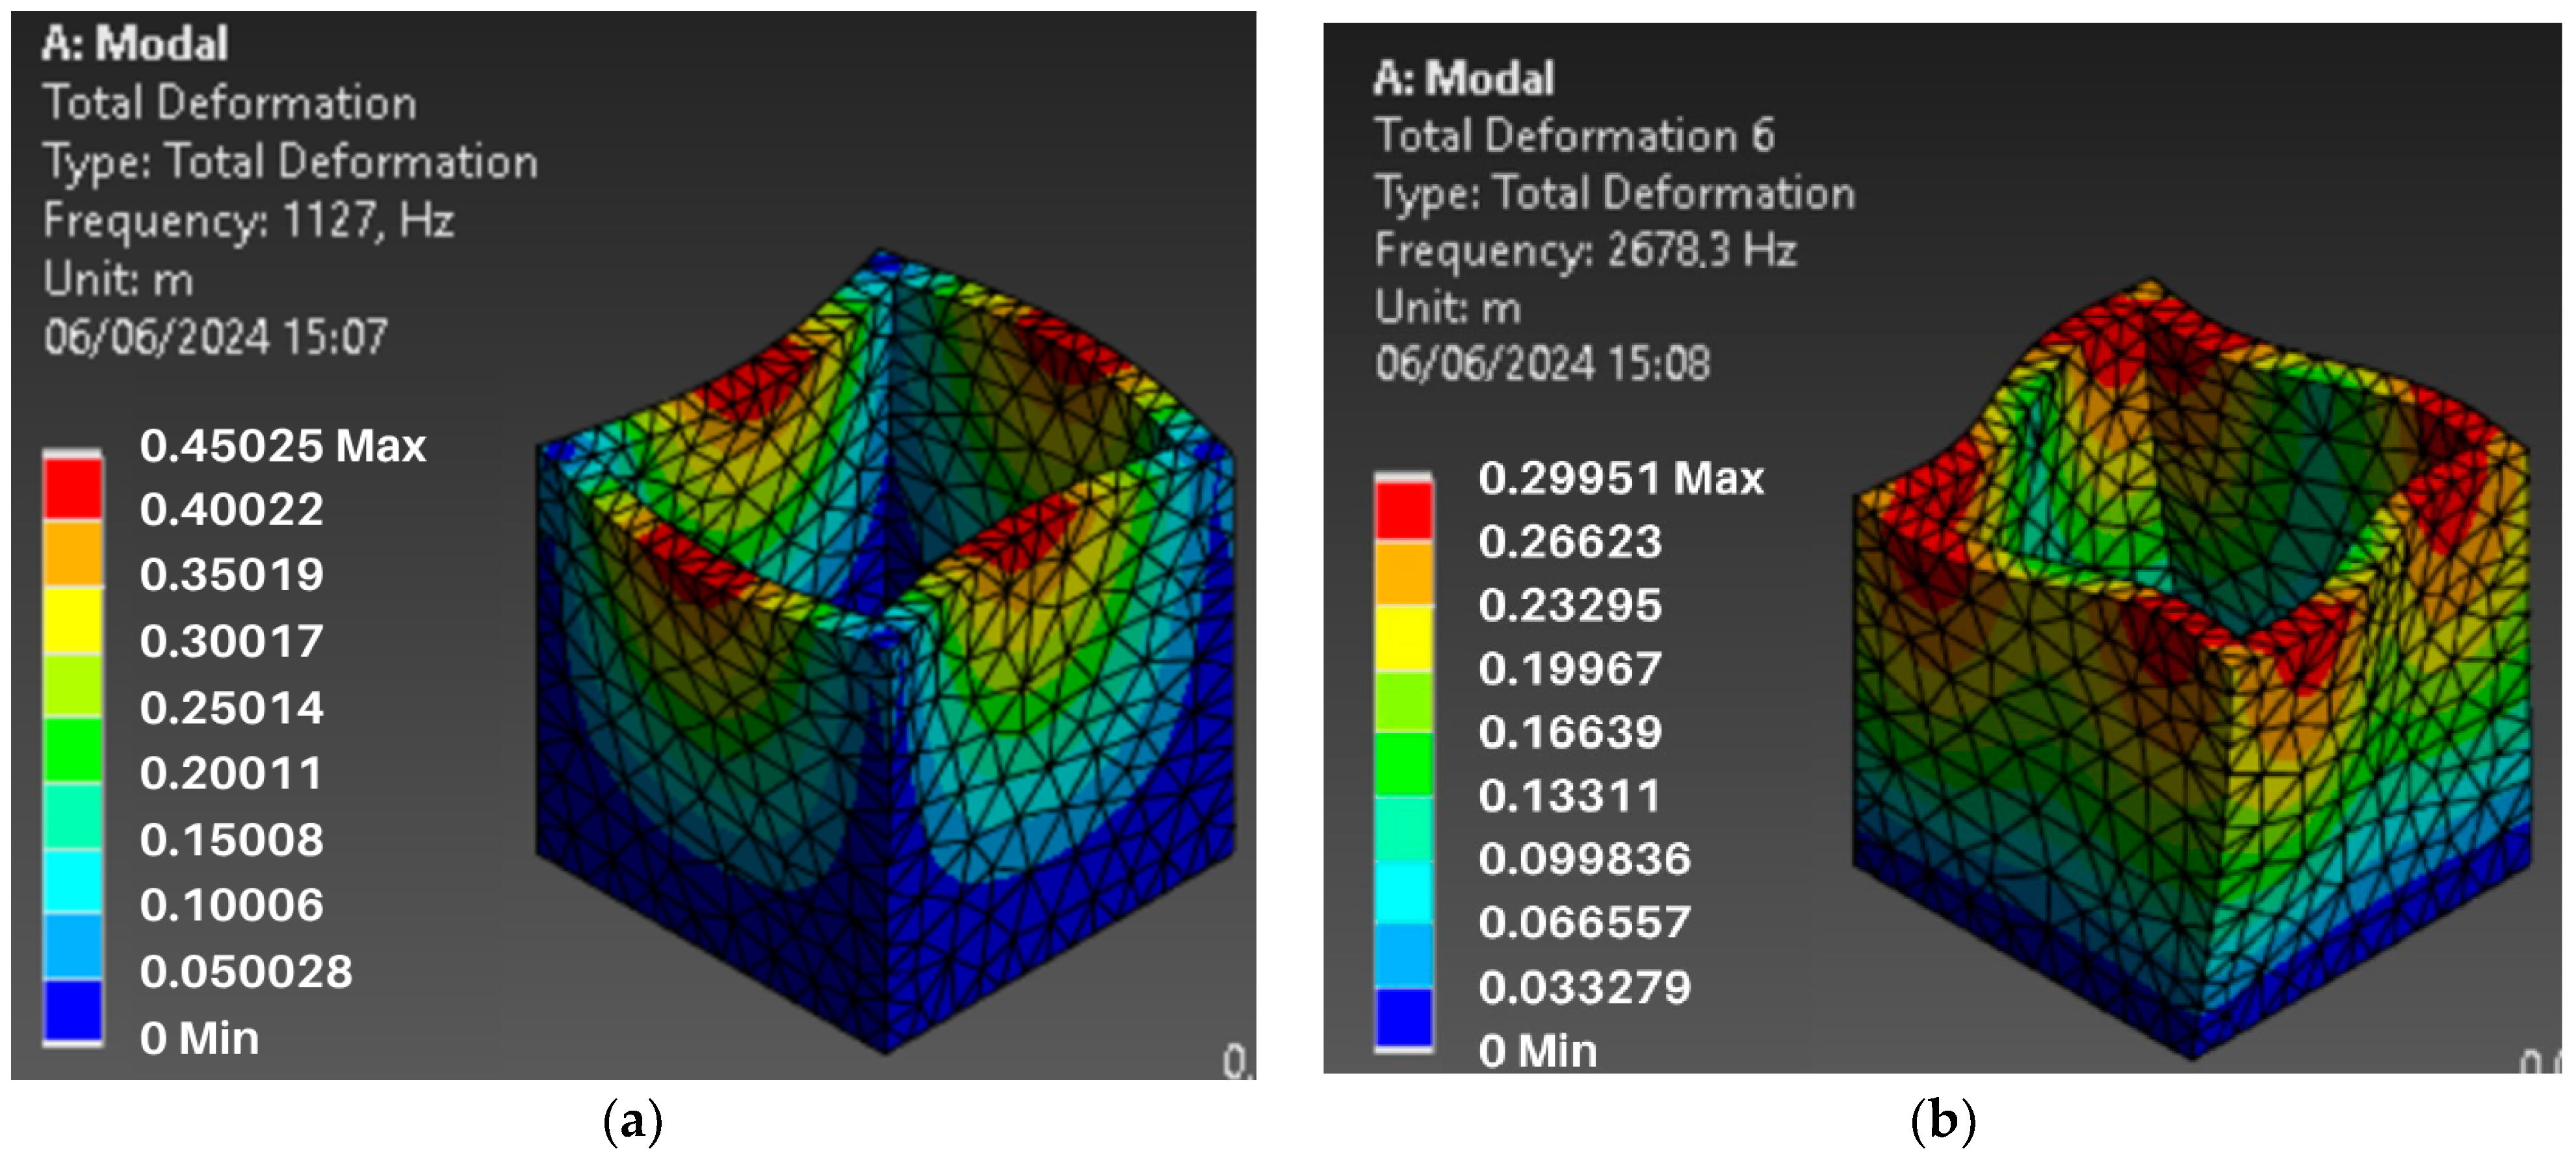The height and width of the screenshot is (1164, 2576).
Task: Select the '0.13311' legend value
Action: (1570, 796)
